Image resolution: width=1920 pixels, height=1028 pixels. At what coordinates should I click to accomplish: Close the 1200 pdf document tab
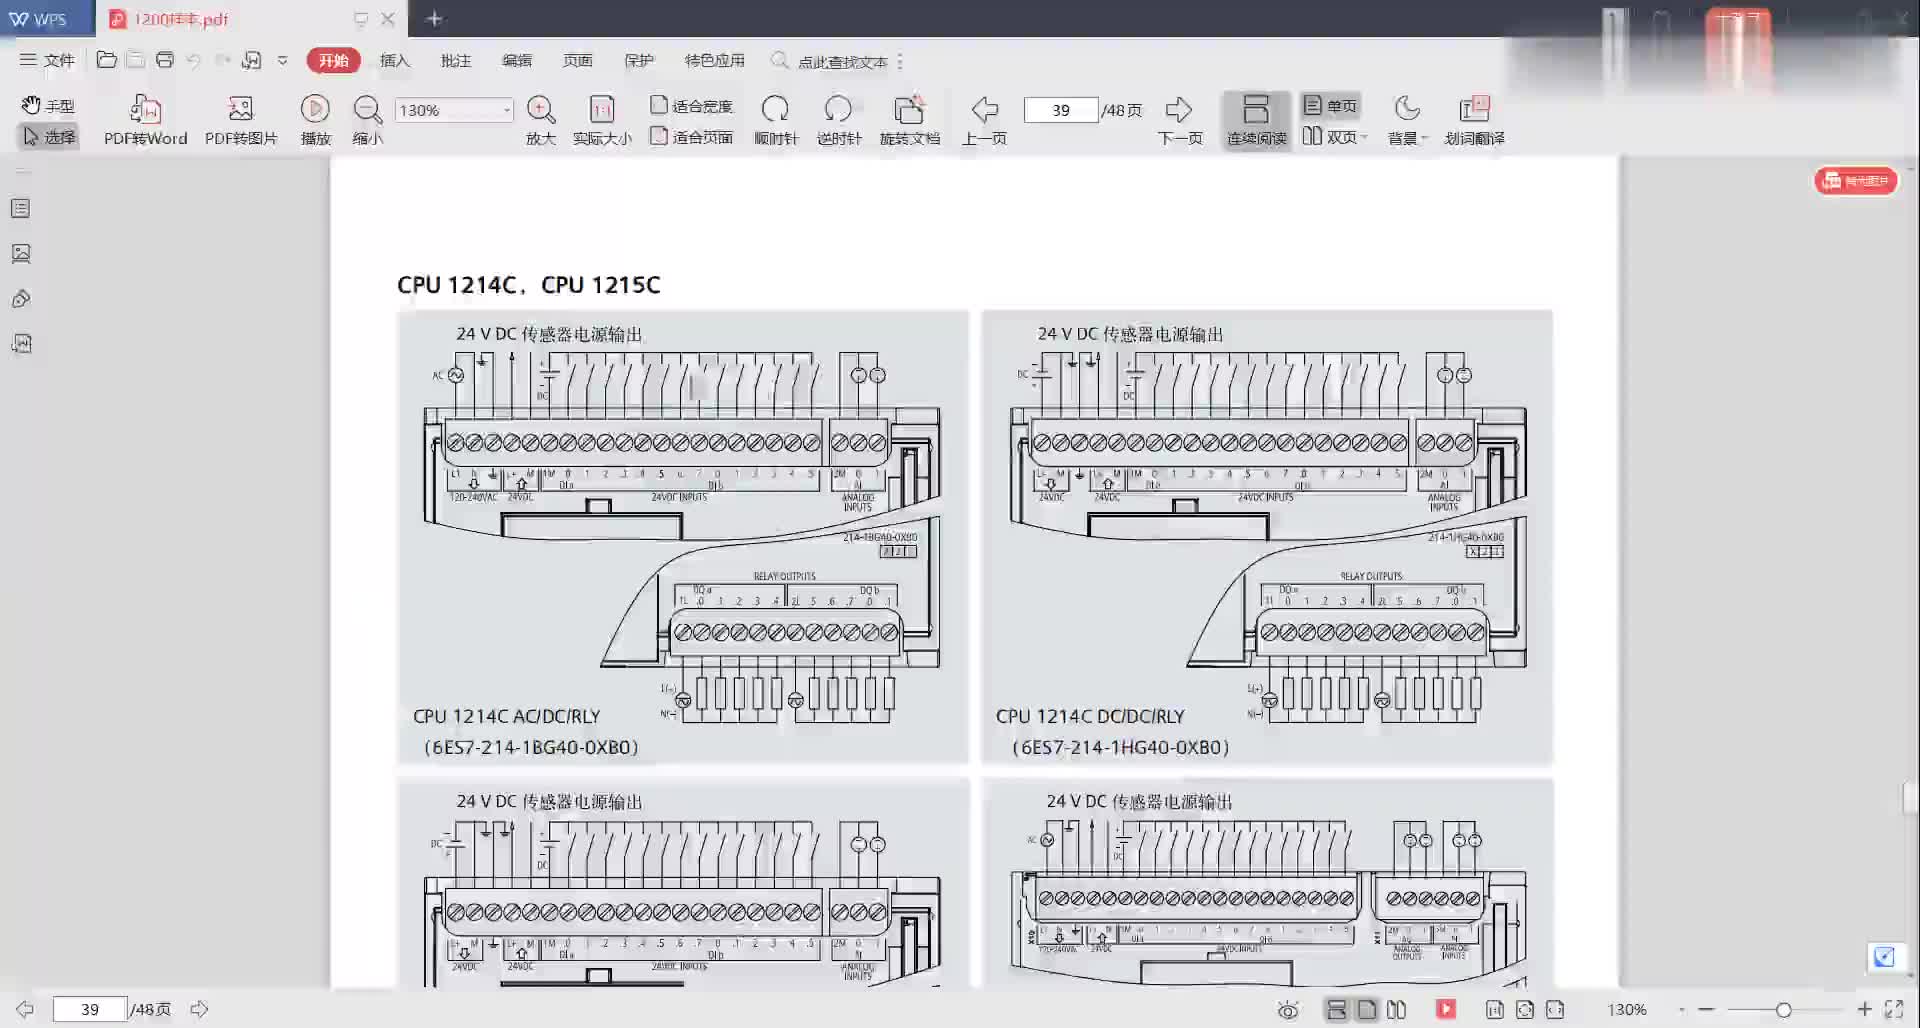tap(388, 19)
